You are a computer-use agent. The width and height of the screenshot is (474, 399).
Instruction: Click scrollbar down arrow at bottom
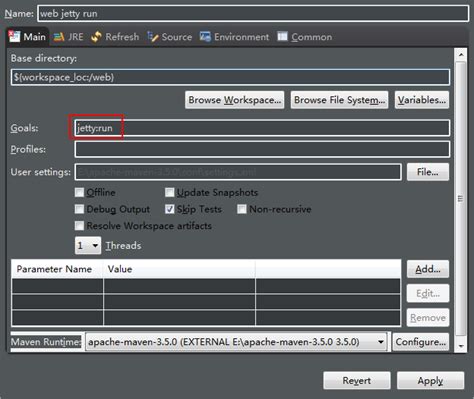[x=461, y=346]
